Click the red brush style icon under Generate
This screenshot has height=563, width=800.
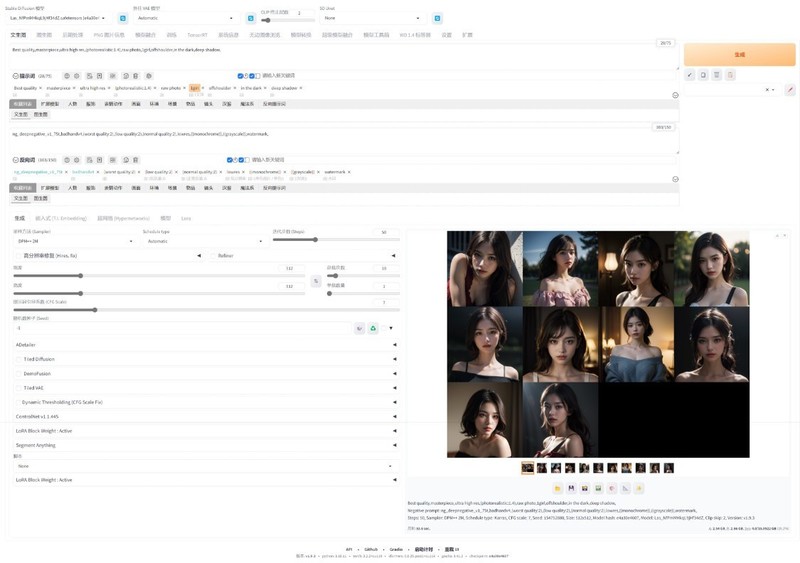pos(789,89)
